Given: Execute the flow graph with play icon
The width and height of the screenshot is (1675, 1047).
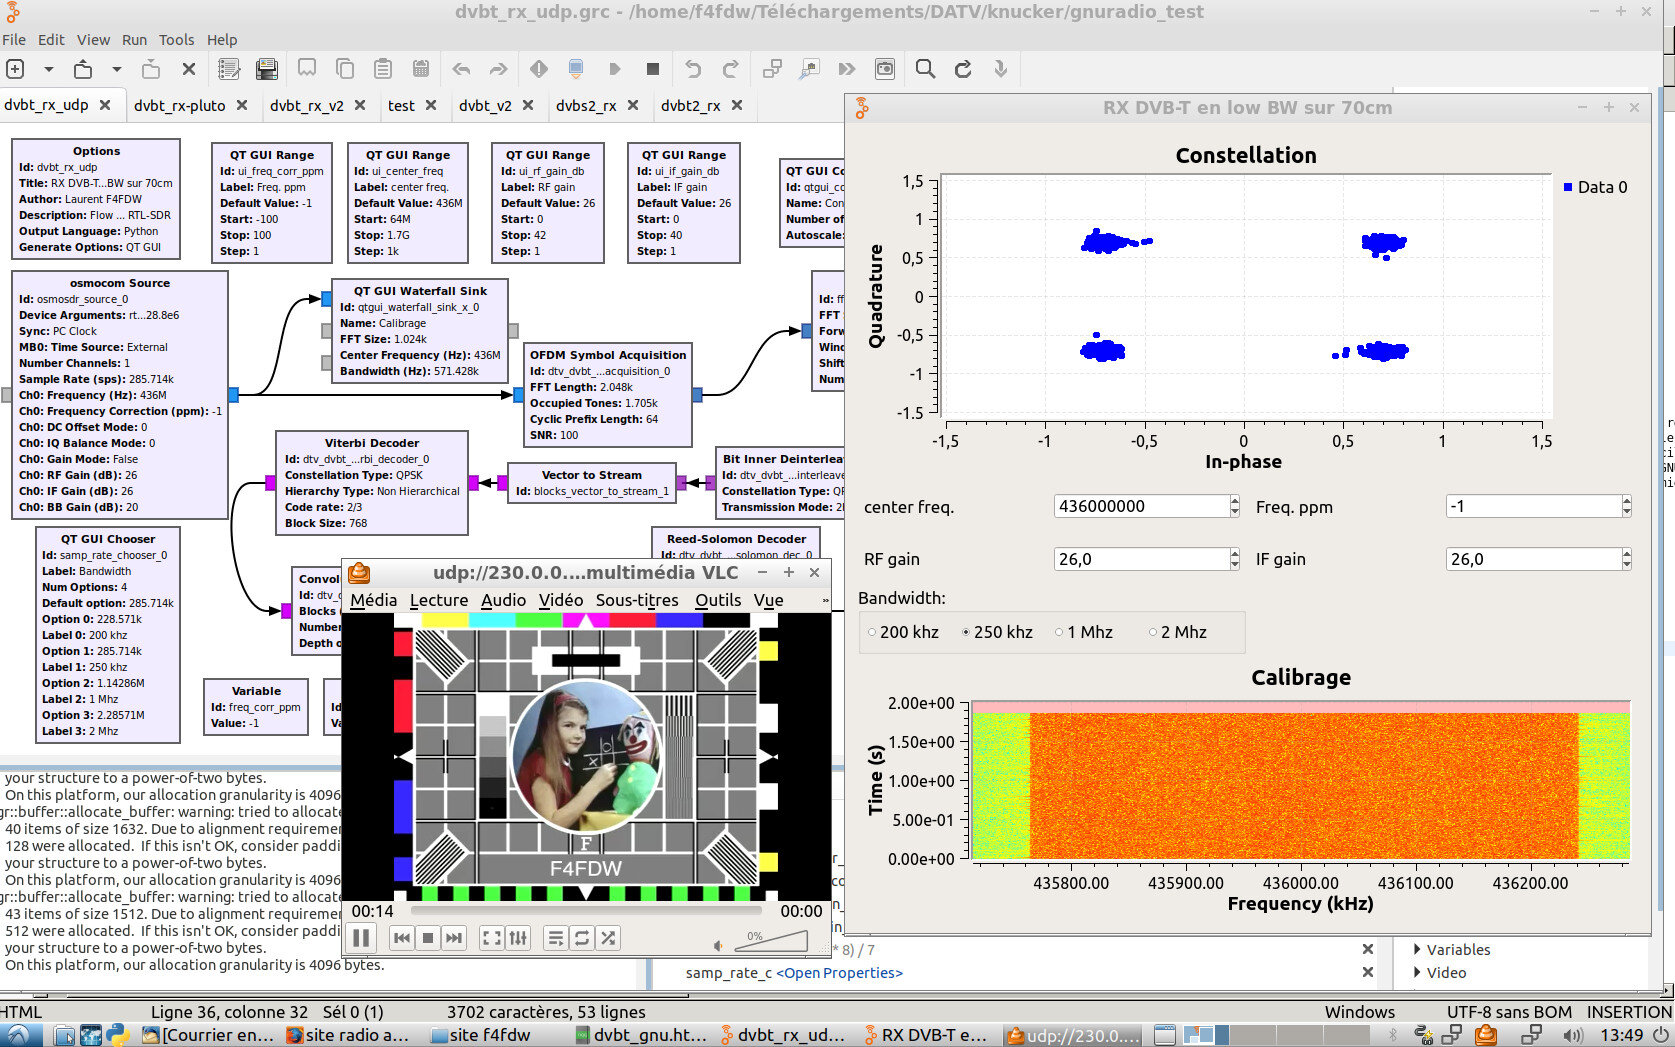Looking at the screenshot, I should [614, 69].
